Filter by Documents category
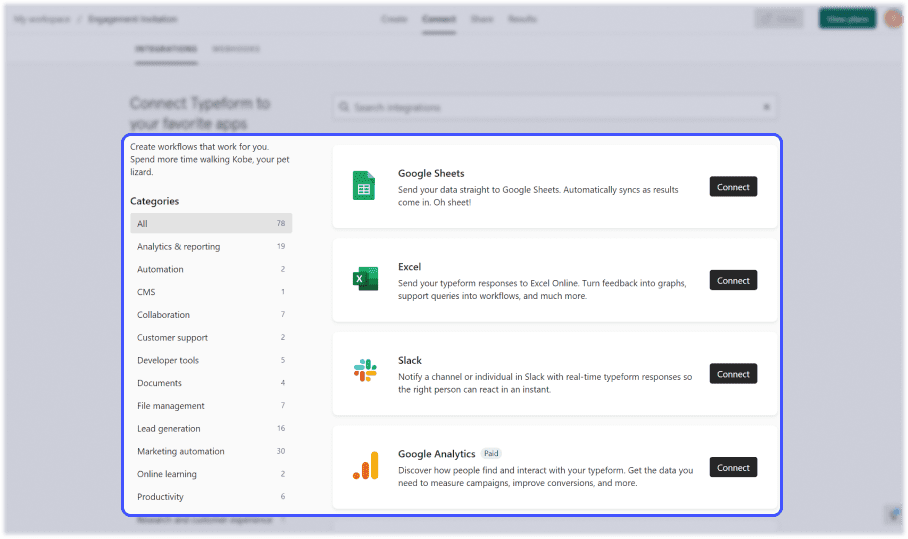This screenshot has width=908, height=539. (x=211, y=383)
